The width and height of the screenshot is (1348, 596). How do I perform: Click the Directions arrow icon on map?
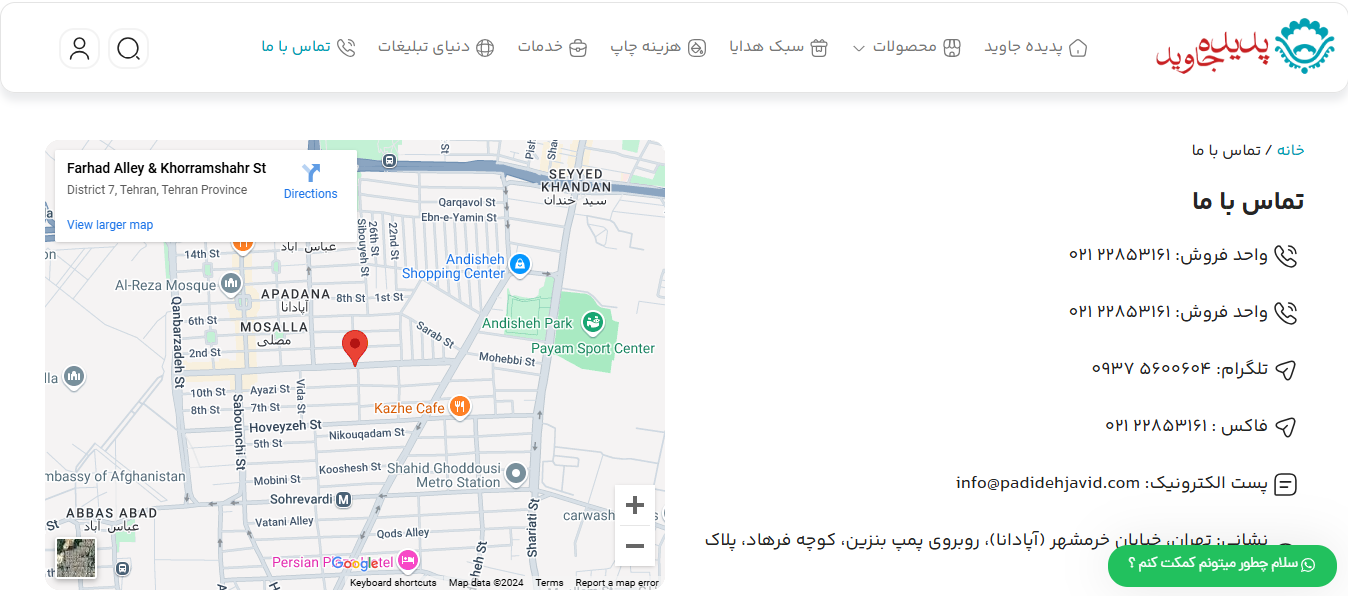click(x=311, y=173)
